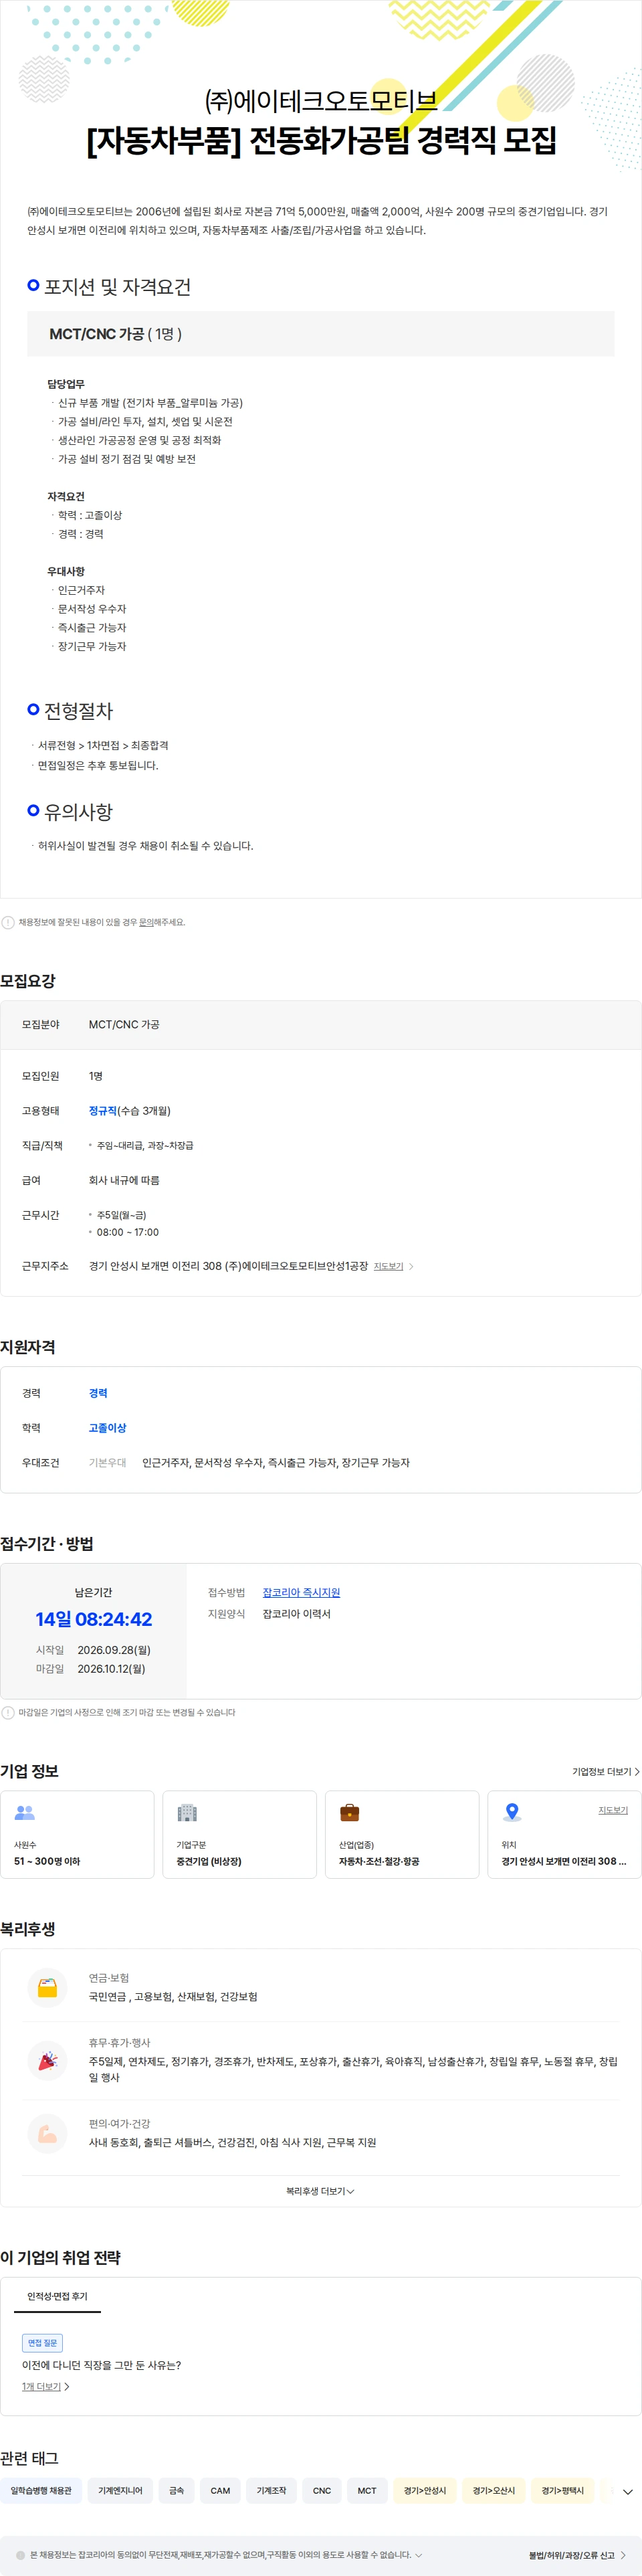Click the 편의·여가·건강 muscle icon
This screenshot has height=2576, width=642.
[47, 2133]
